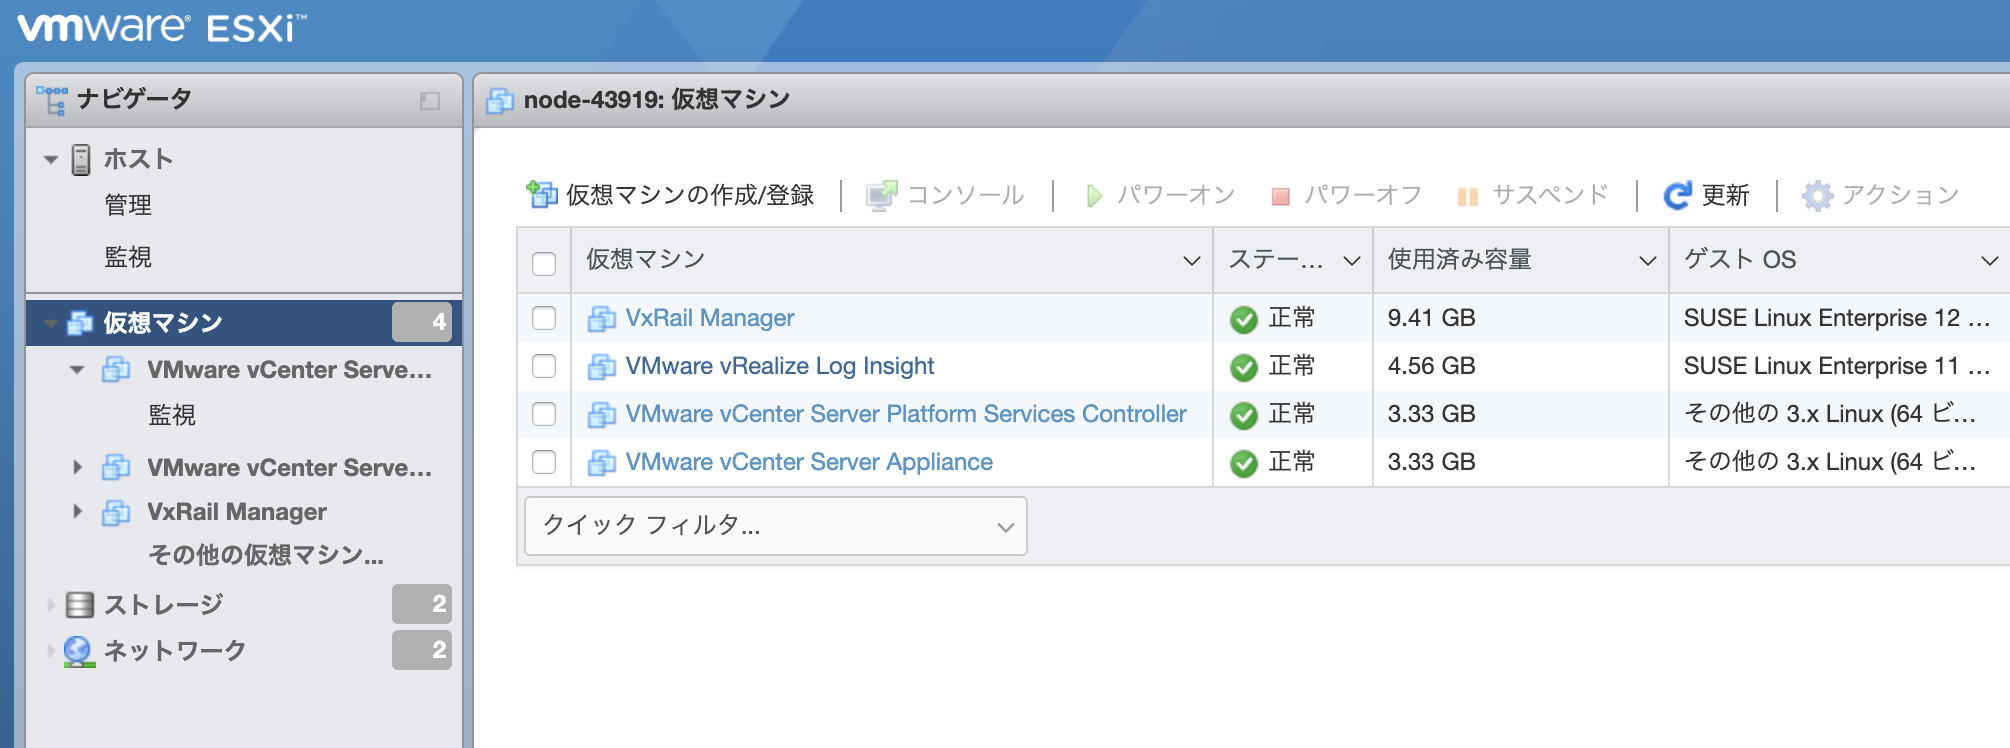Viewport: 2010px width, 748px height.
Task: Expand the second VMware vCenter Serve... node
Action: [x=78, y=467]
